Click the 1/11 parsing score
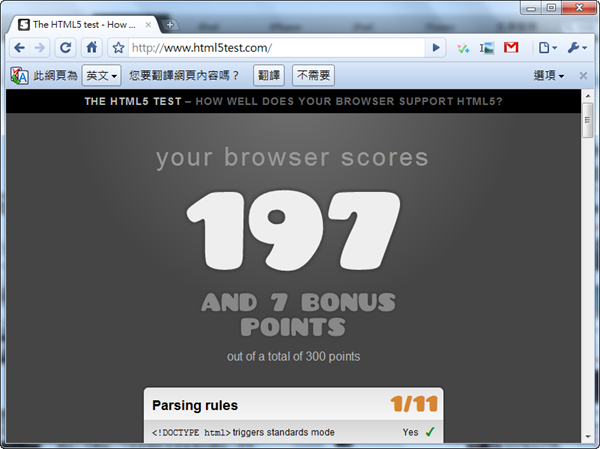The width and height of the screenshot is (600, 449). point(414,404)
